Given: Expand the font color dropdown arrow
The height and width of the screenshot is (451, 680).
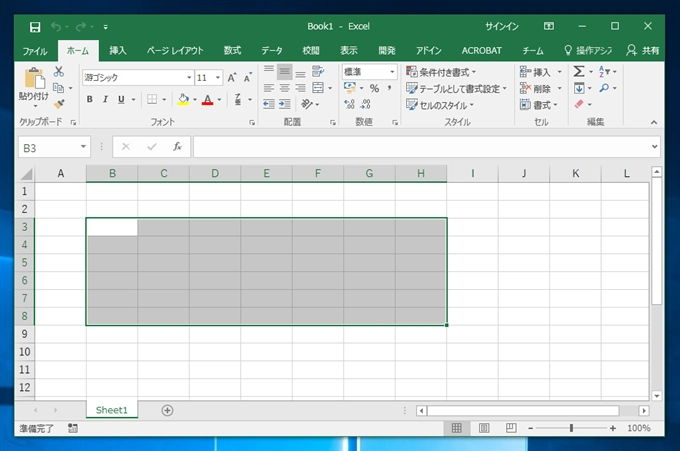Looking at the screenshot, I should pyautogui.click(x=219, y=100).
